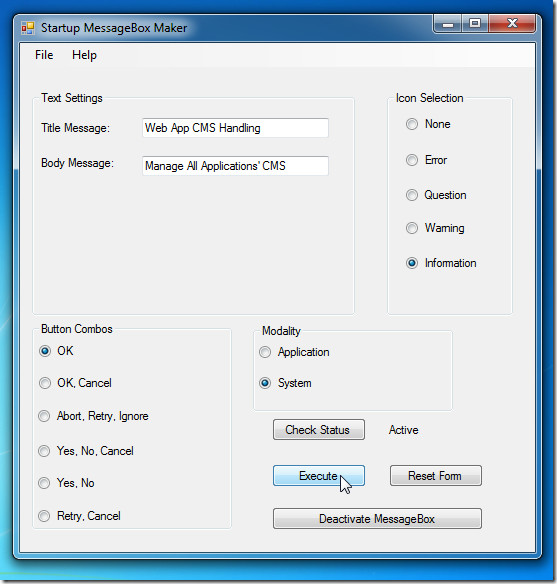Click Deactivate MessageBox button
The height and width of the screenshot is (584, 557).
click(x=377, y=518)
